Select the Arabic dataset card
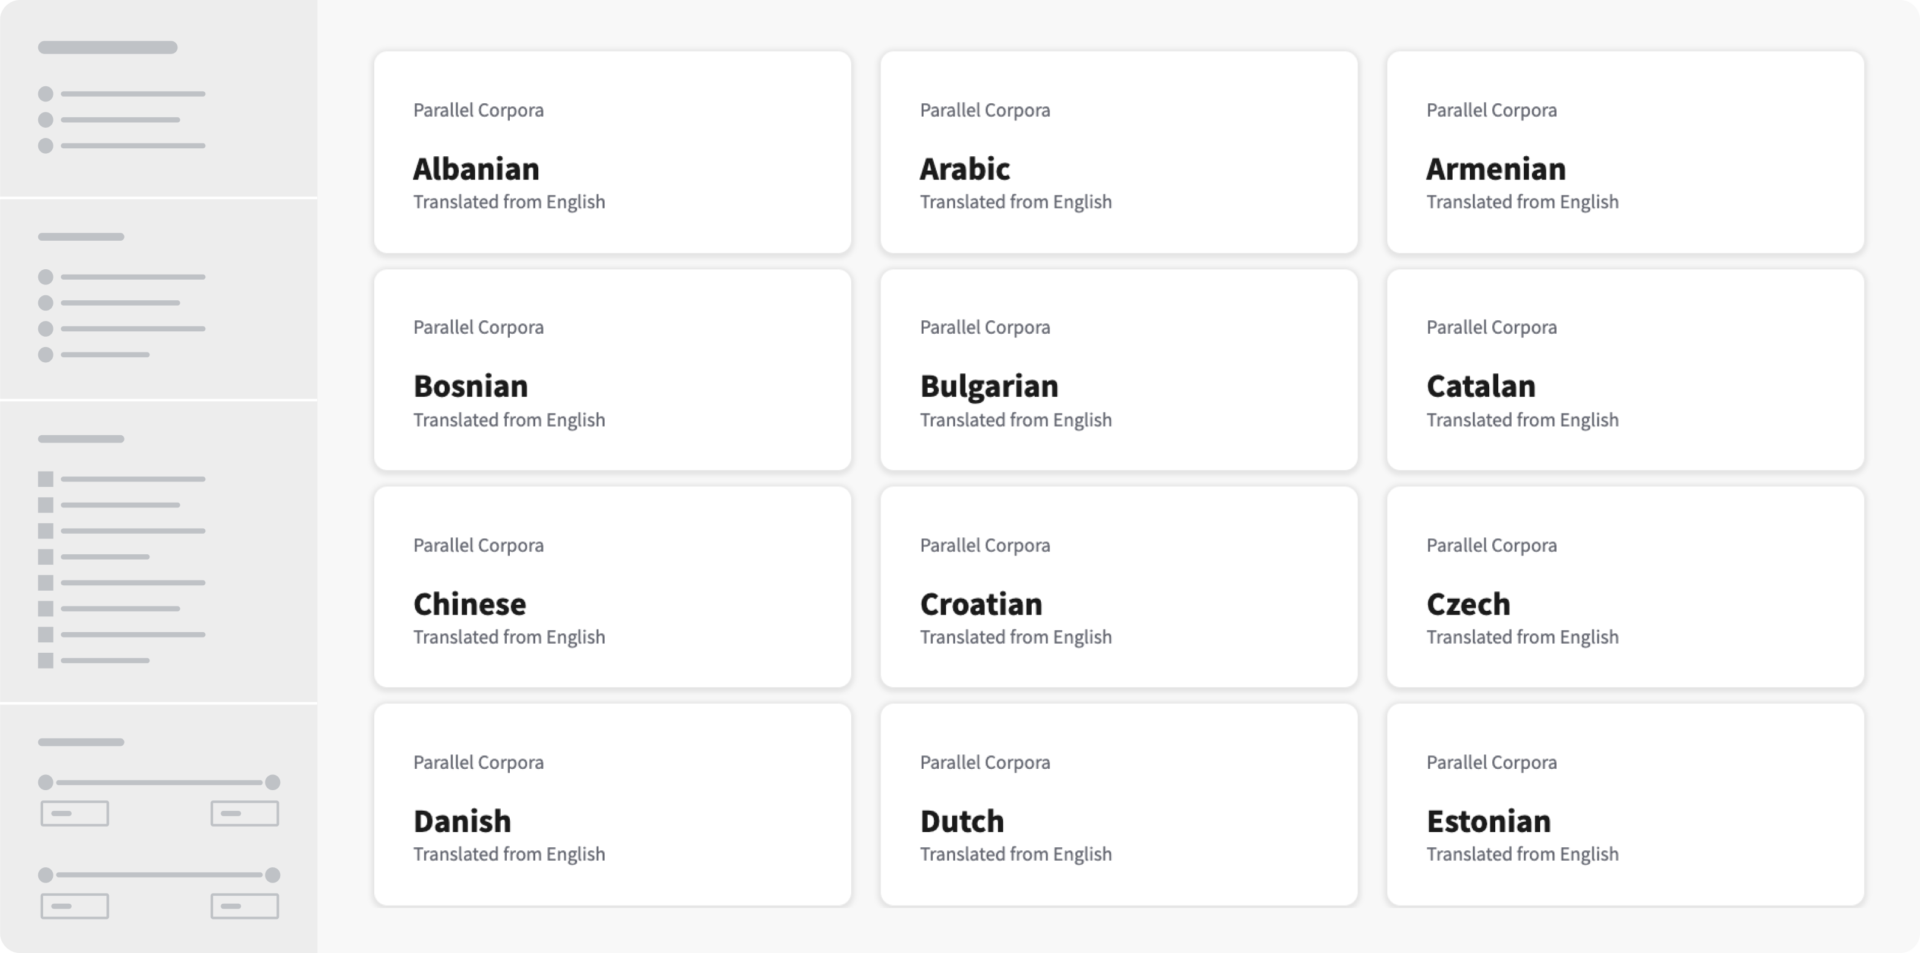 pos(1119,152)
